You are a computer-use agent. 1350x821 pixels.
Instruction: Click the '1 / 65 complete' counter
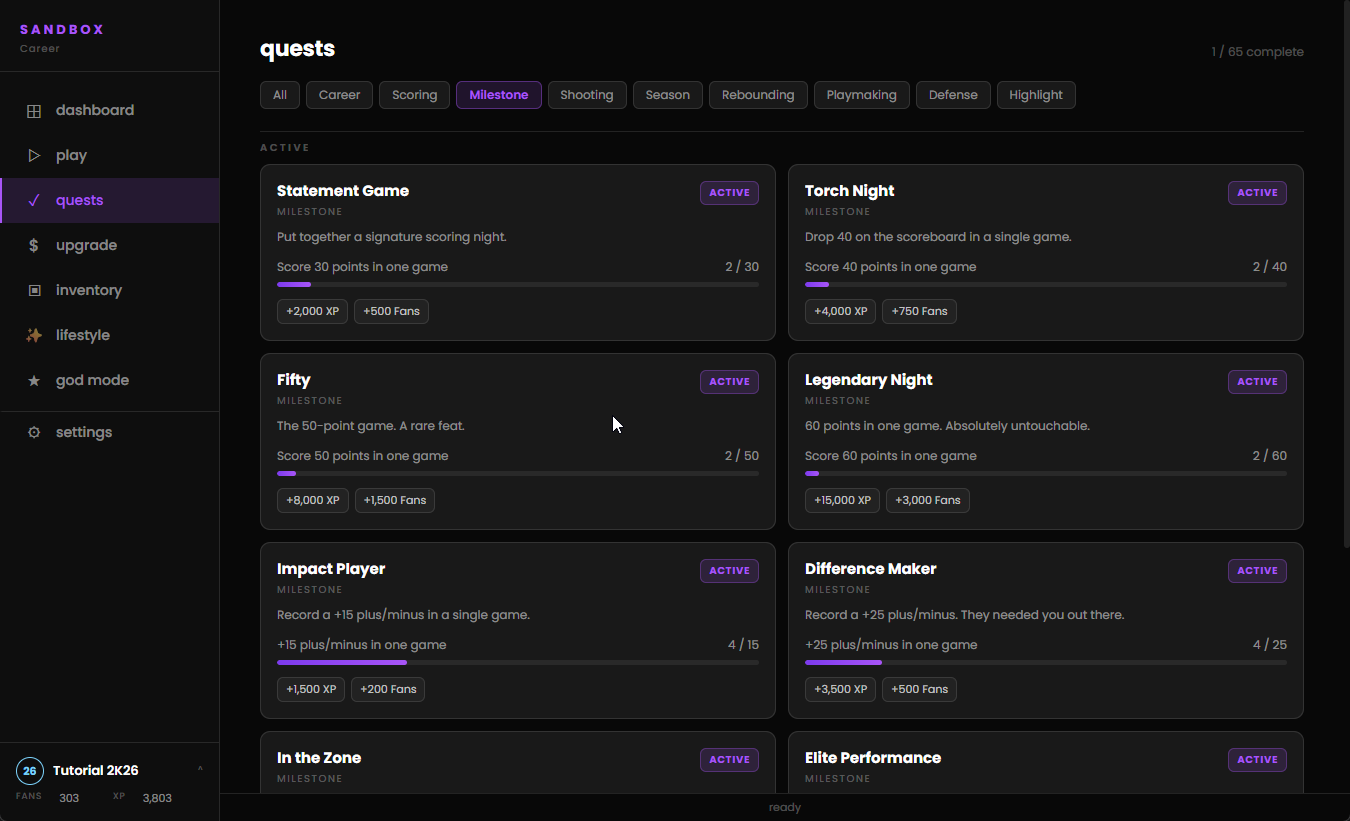click(1257, 52)
